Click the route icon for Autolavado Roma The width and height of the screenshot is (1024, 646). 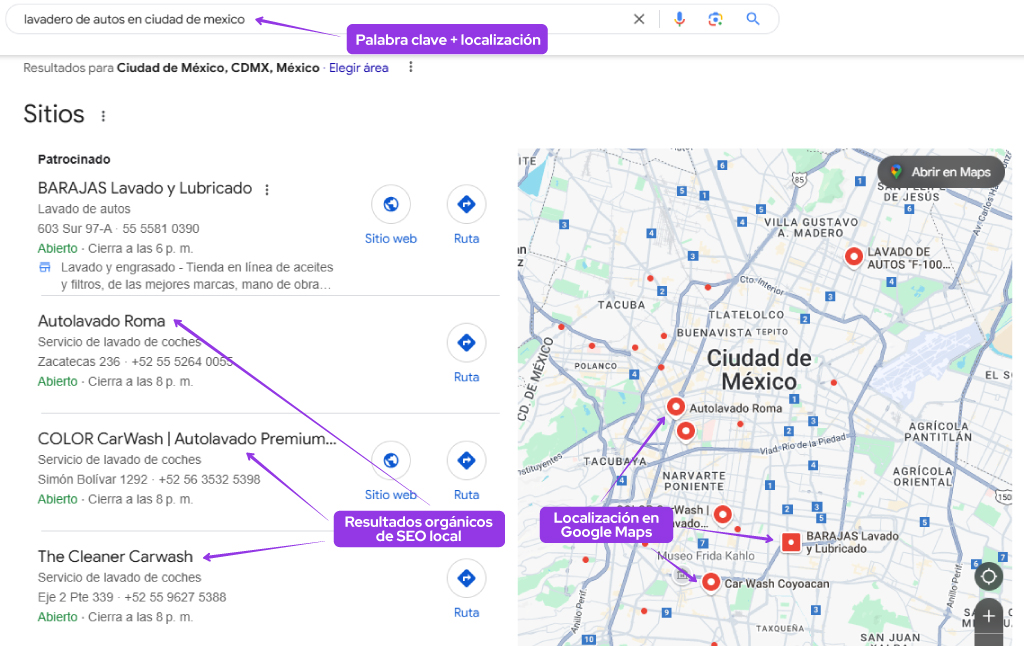[x=466, y=342]
